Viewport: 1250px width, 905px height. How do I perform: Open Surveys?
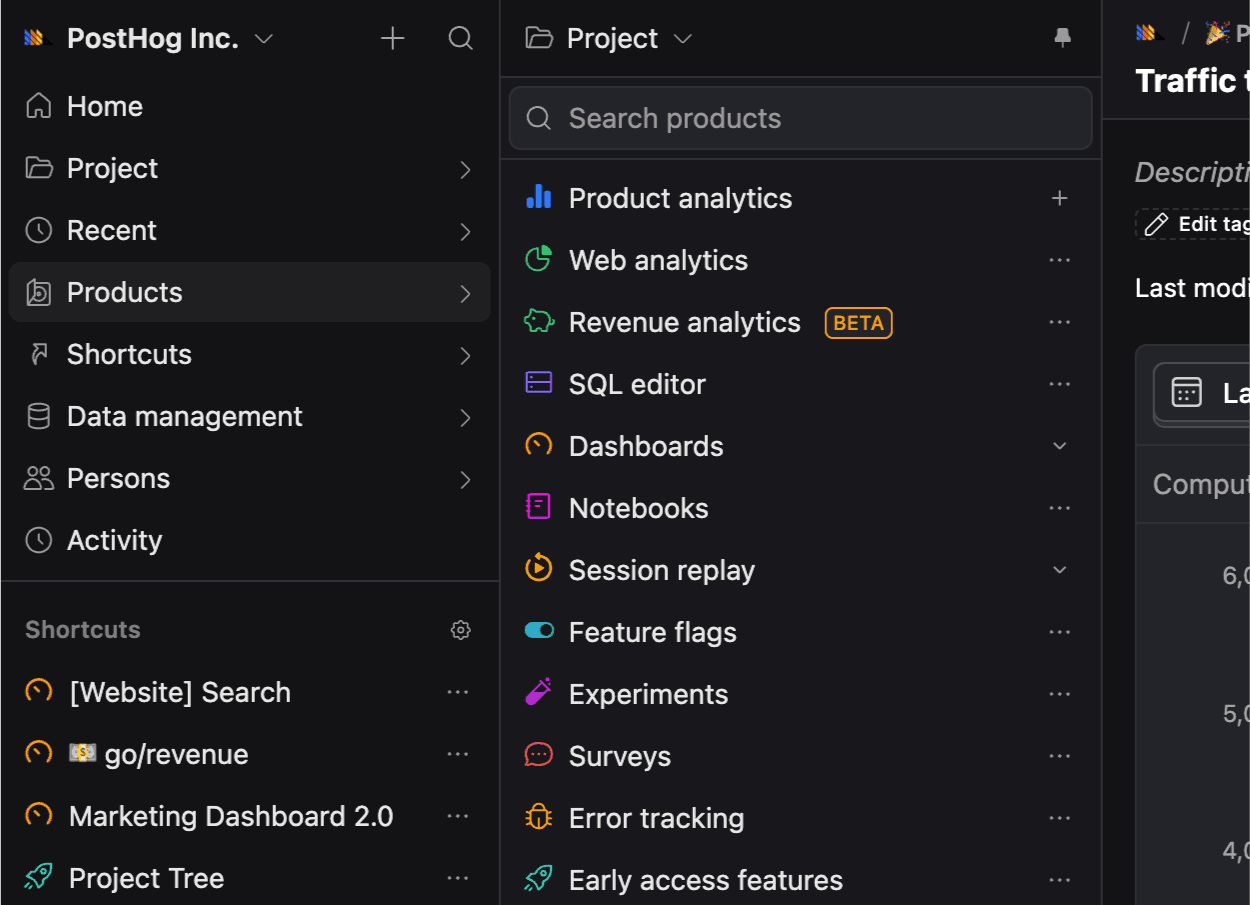[619, 756]
